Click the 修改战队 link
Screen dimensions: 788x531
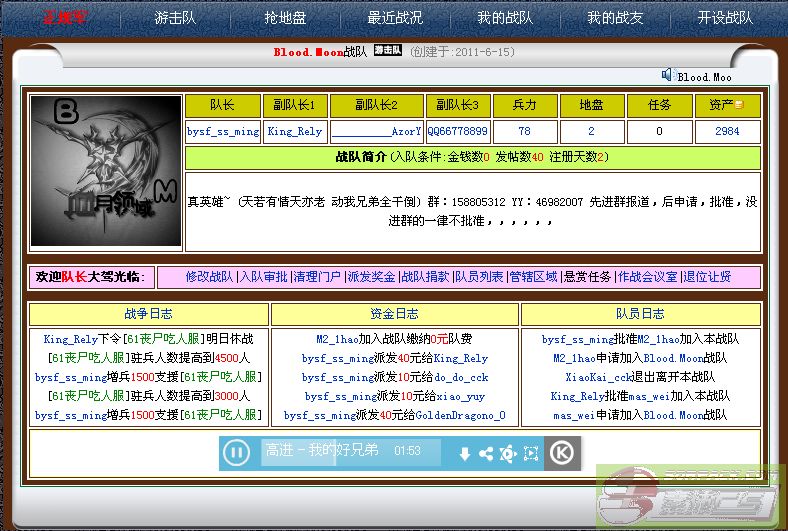(x=209, y=277)
